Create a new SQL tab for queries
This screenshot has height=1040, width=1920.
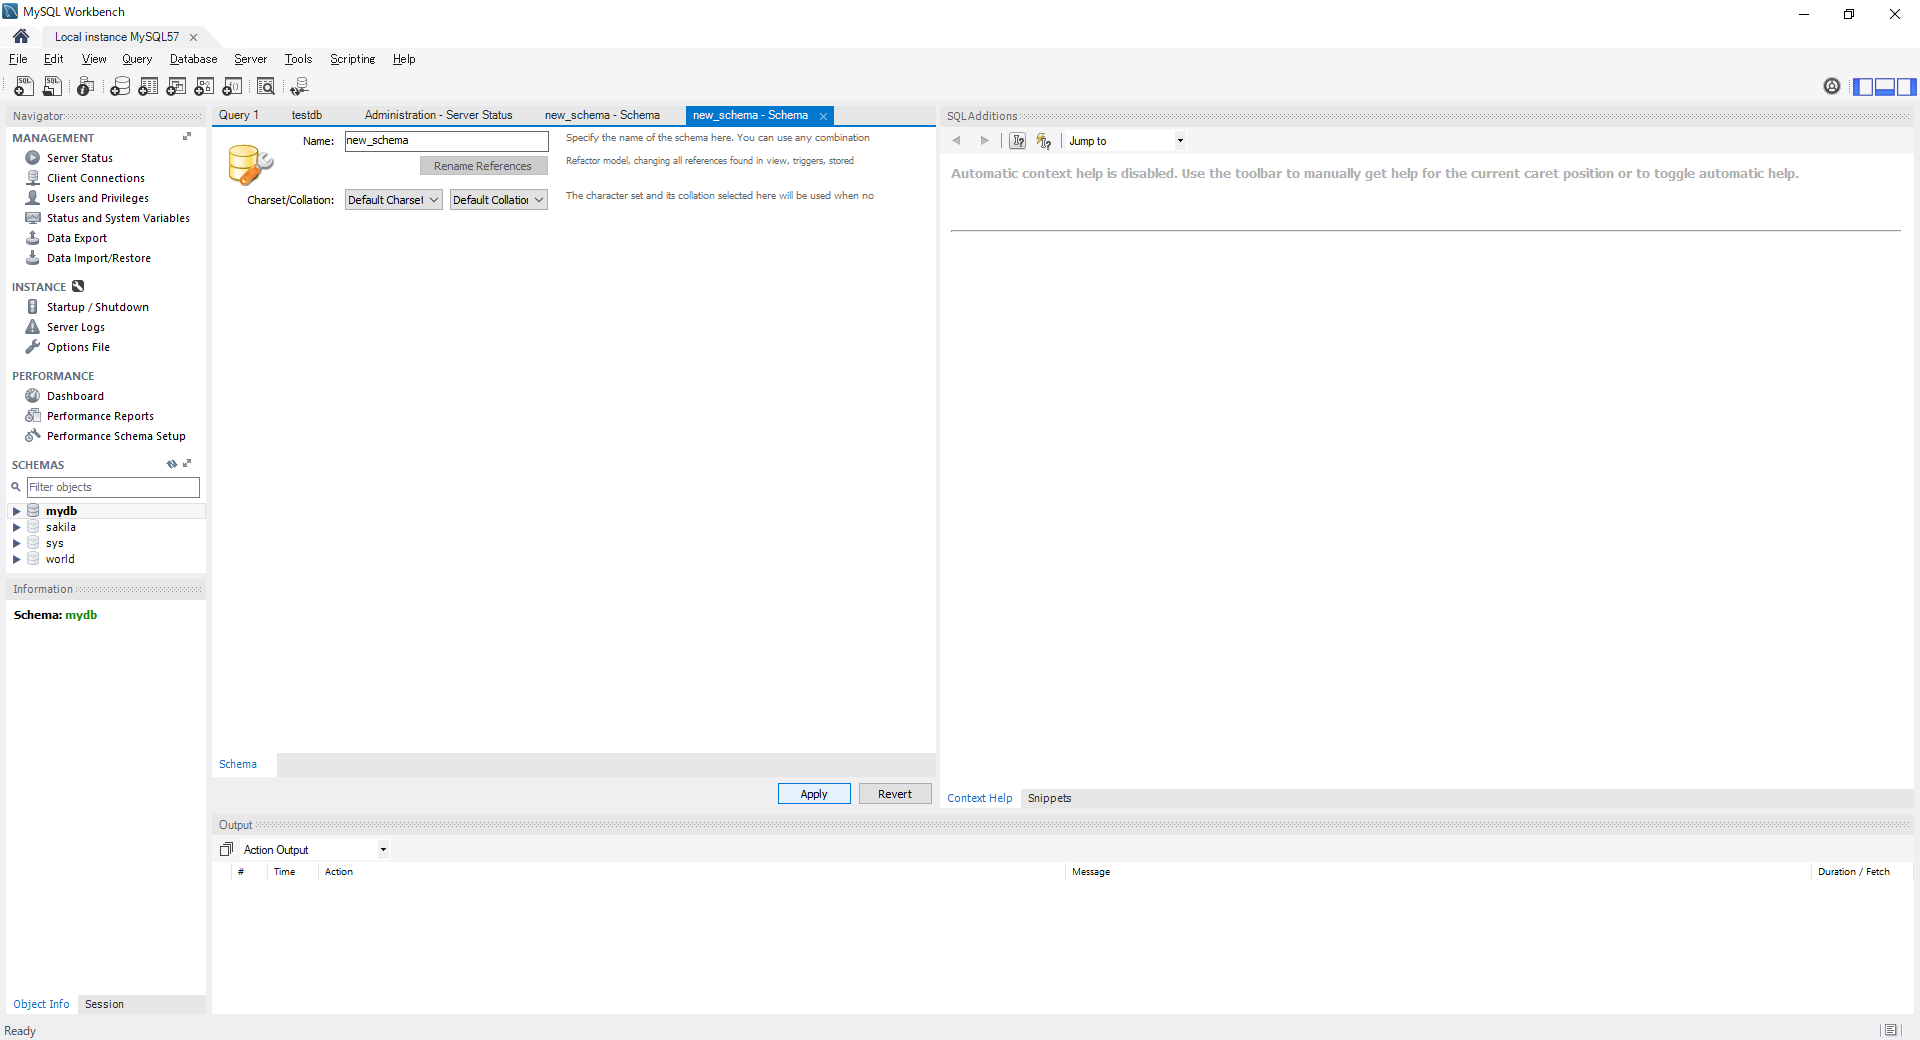[x=24, y=87]
